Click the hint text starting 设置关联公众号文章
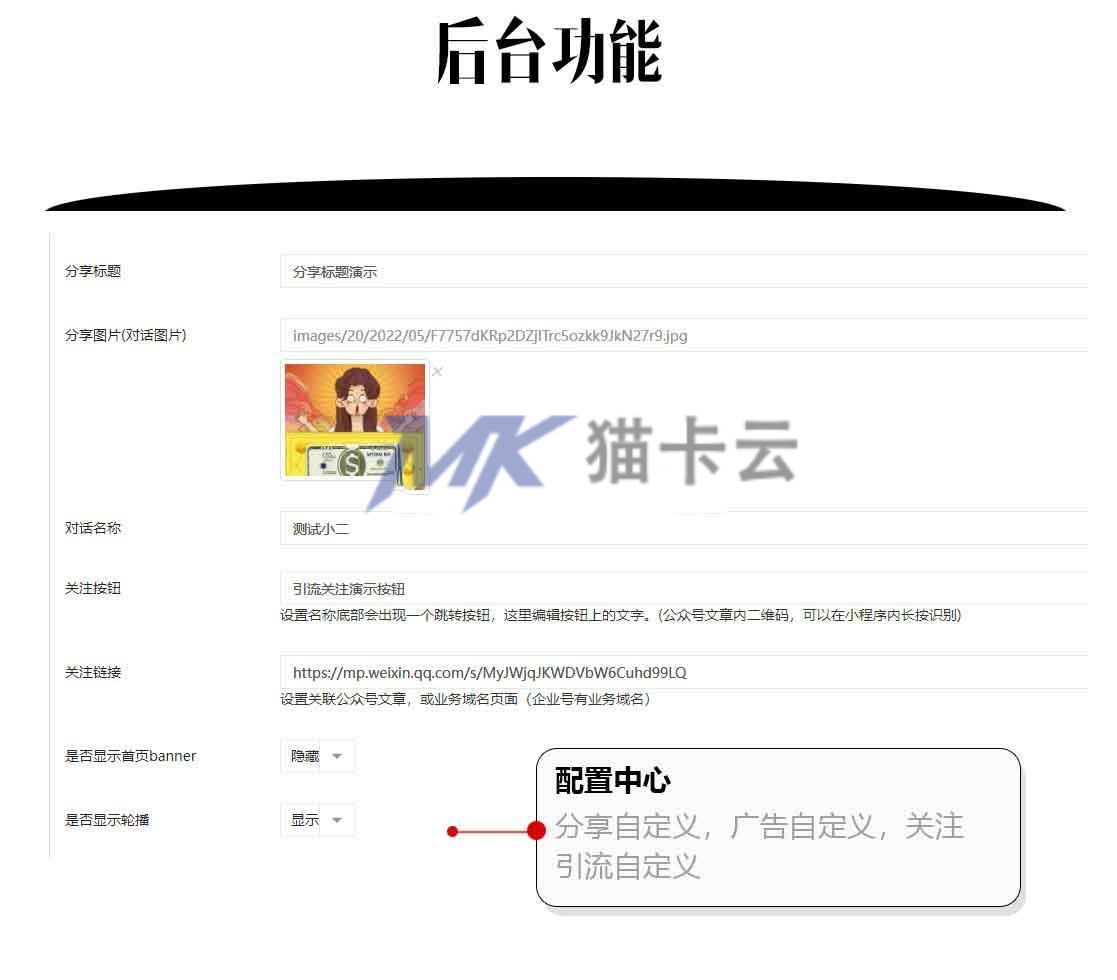 pyautogui.click(x=465, y=699)
